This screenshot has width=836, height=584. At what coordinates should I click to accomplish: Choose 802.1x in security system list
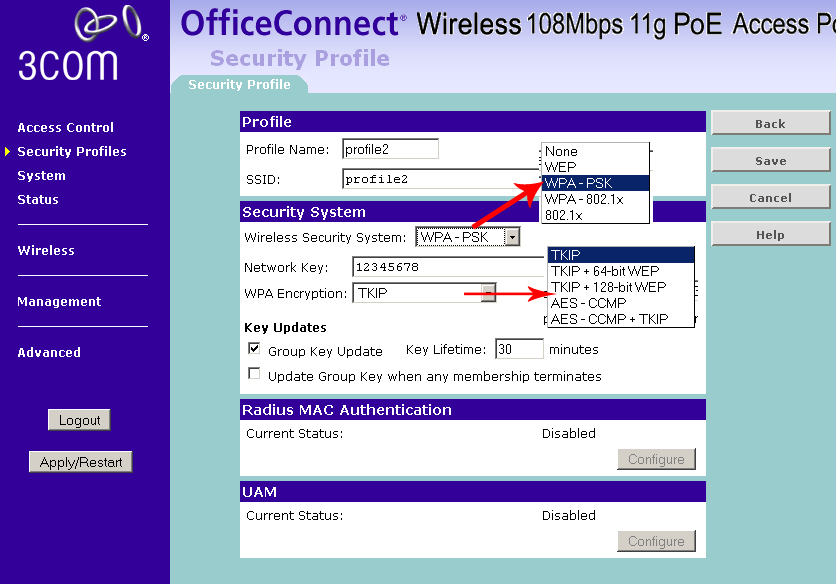click(595, 215)
